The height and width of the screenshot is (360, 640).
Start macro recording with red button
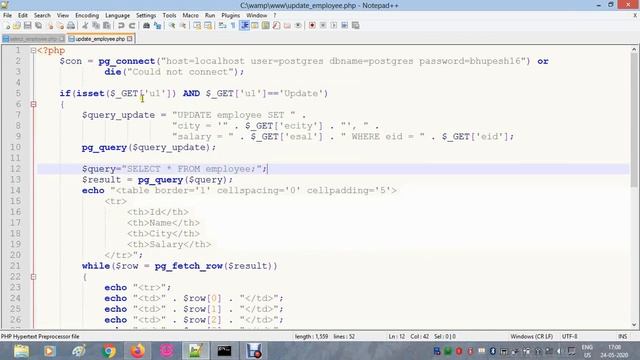(x=312, y=26)
